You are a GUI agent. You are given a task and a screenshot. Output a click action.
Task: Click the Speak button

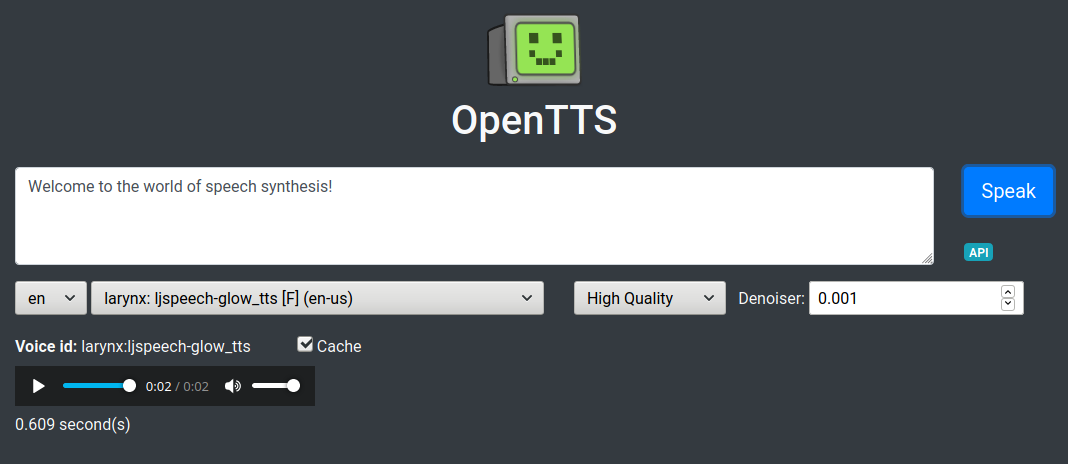tap(1008, 191)
